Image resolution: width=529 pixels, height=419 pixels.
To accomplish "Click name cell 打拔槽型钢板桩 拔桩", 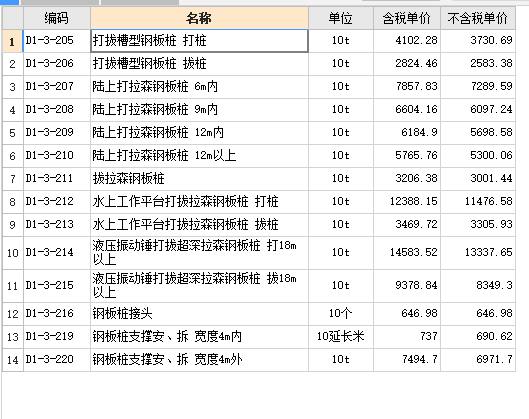I will click(x=199, y=64).
